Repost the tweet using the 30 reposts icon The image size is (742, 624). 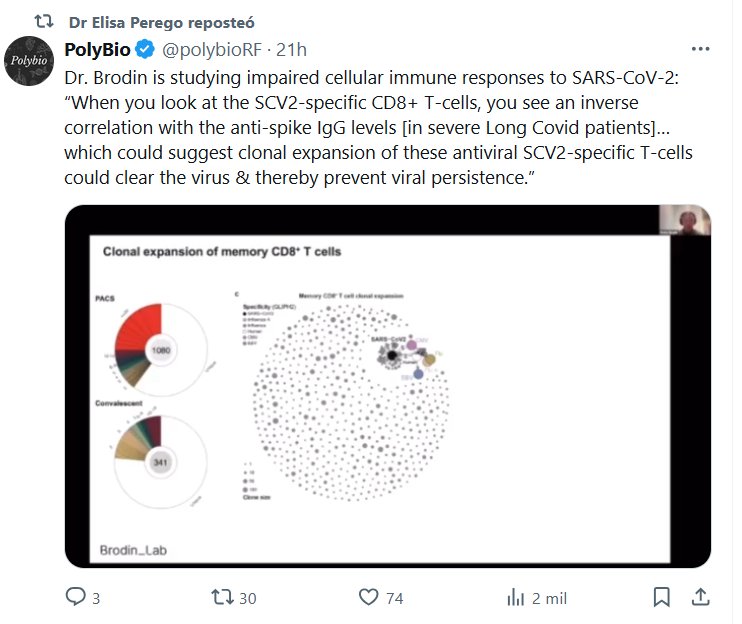(224, 597)
